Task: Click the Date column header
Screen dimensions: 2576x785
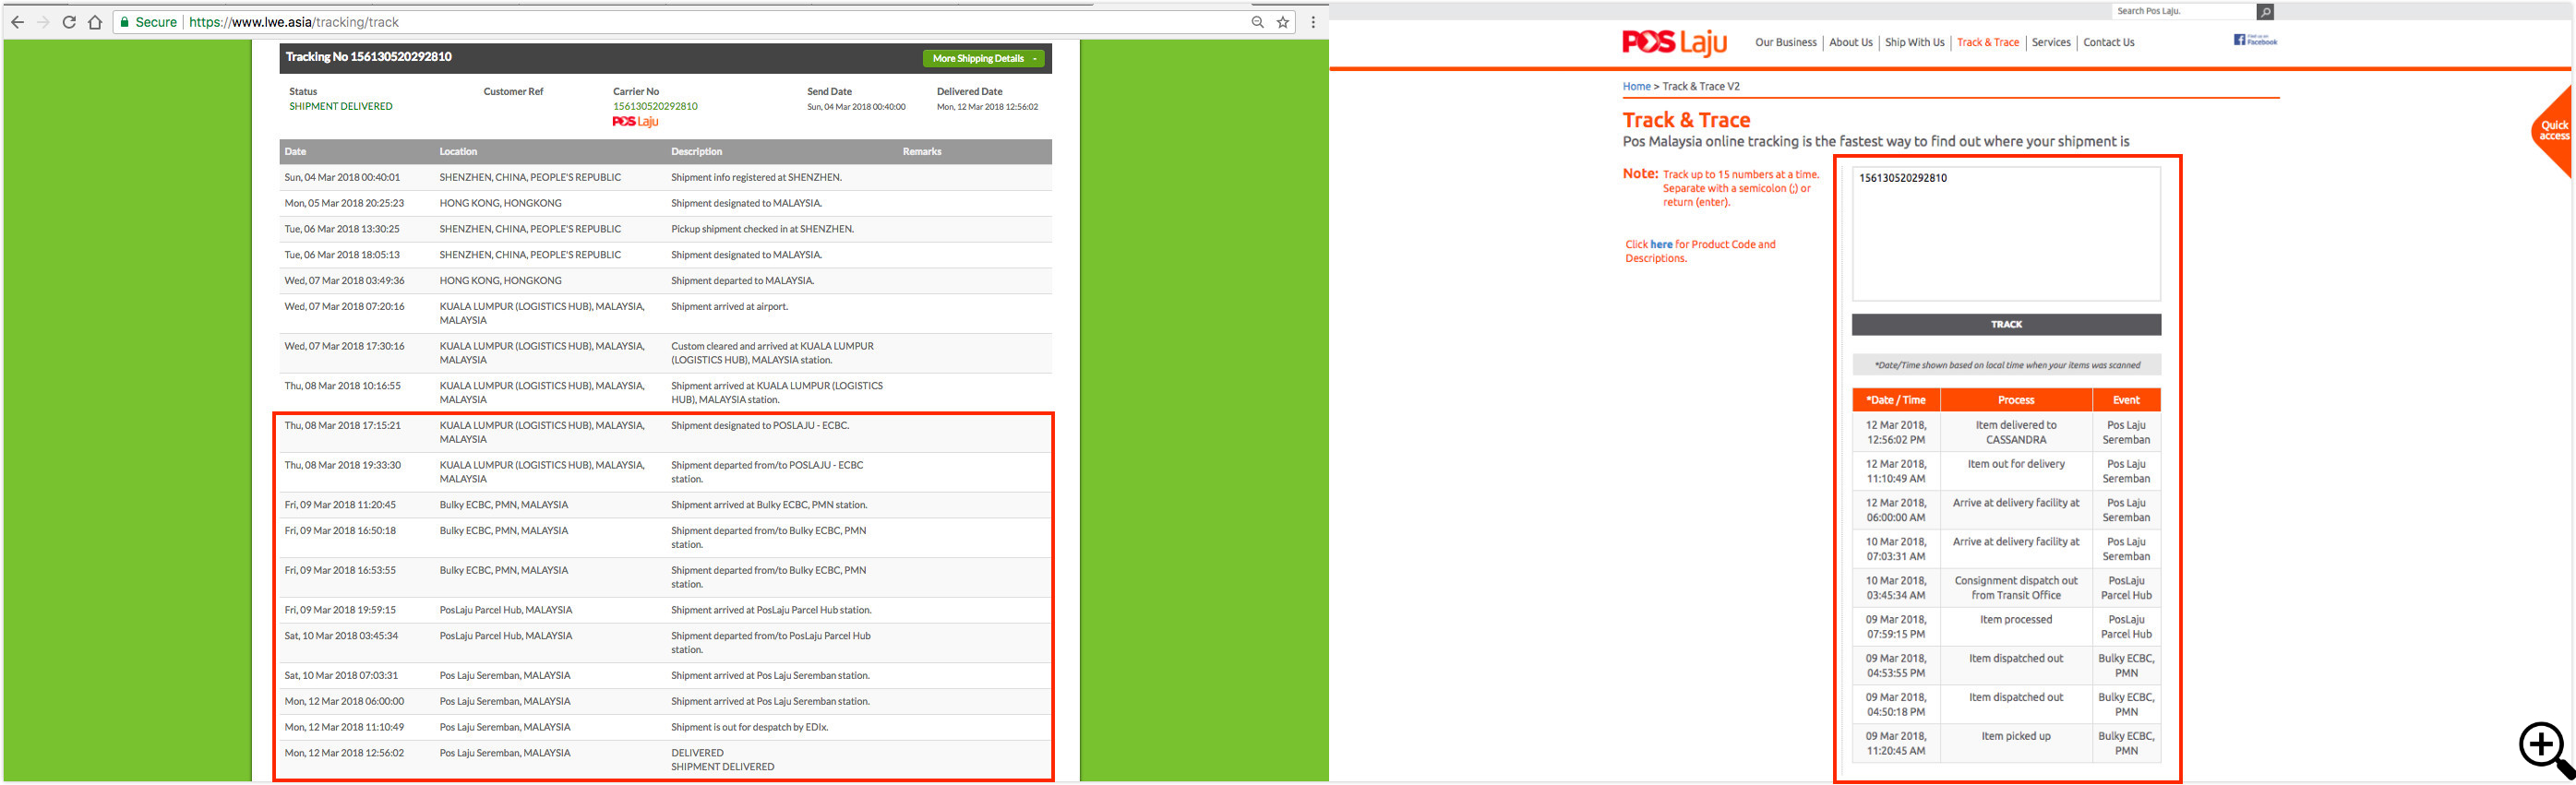Action: pyautogui.click(x=295, y=152)
